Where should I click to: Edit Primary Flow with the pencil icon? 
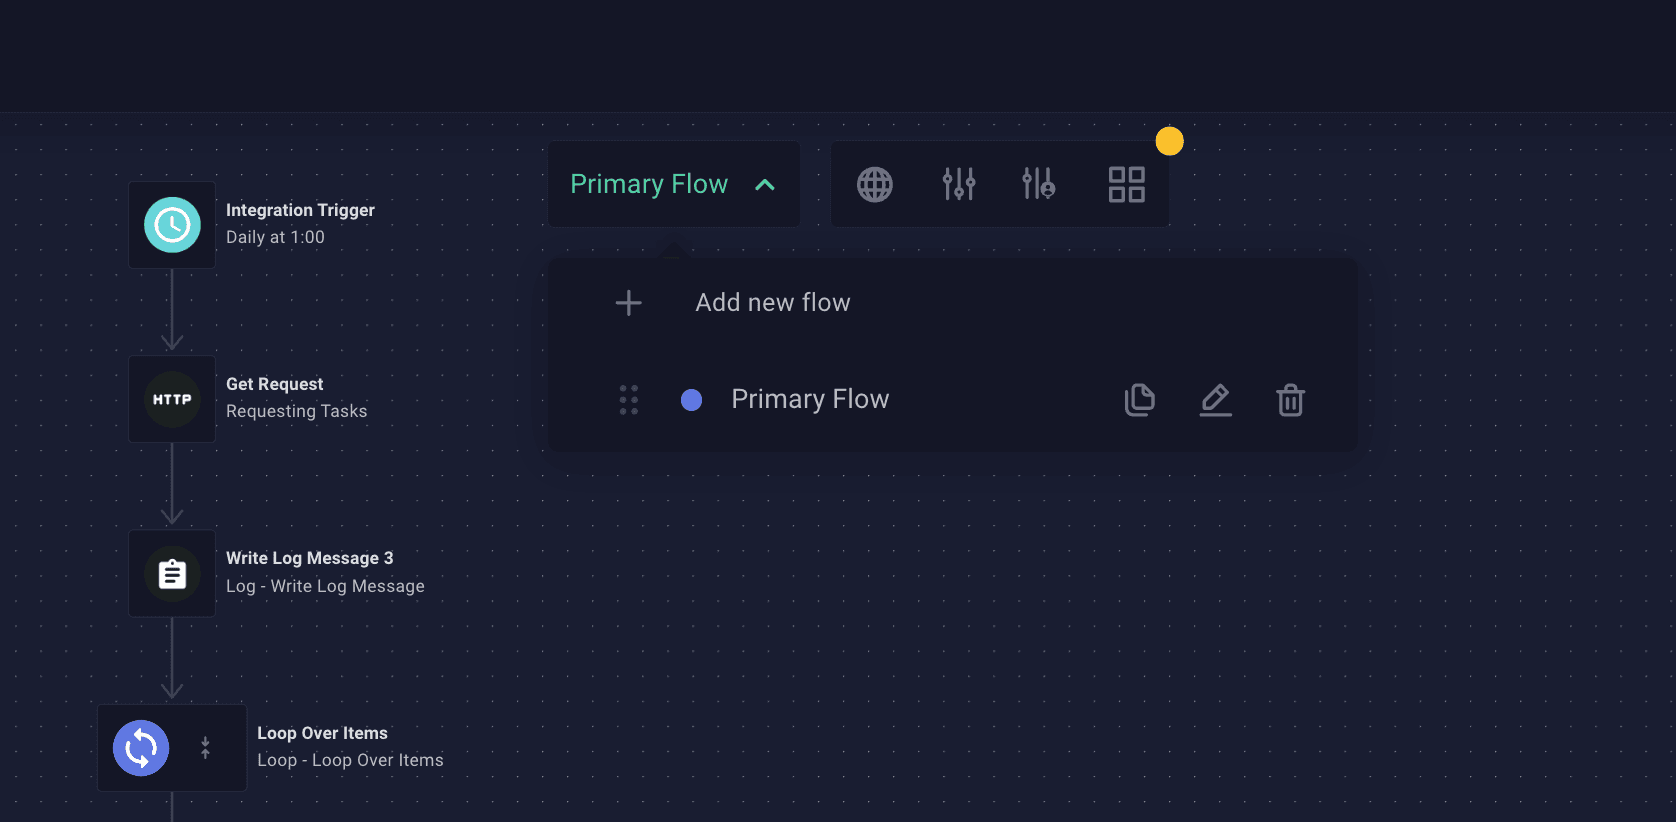pos(1216,400)
